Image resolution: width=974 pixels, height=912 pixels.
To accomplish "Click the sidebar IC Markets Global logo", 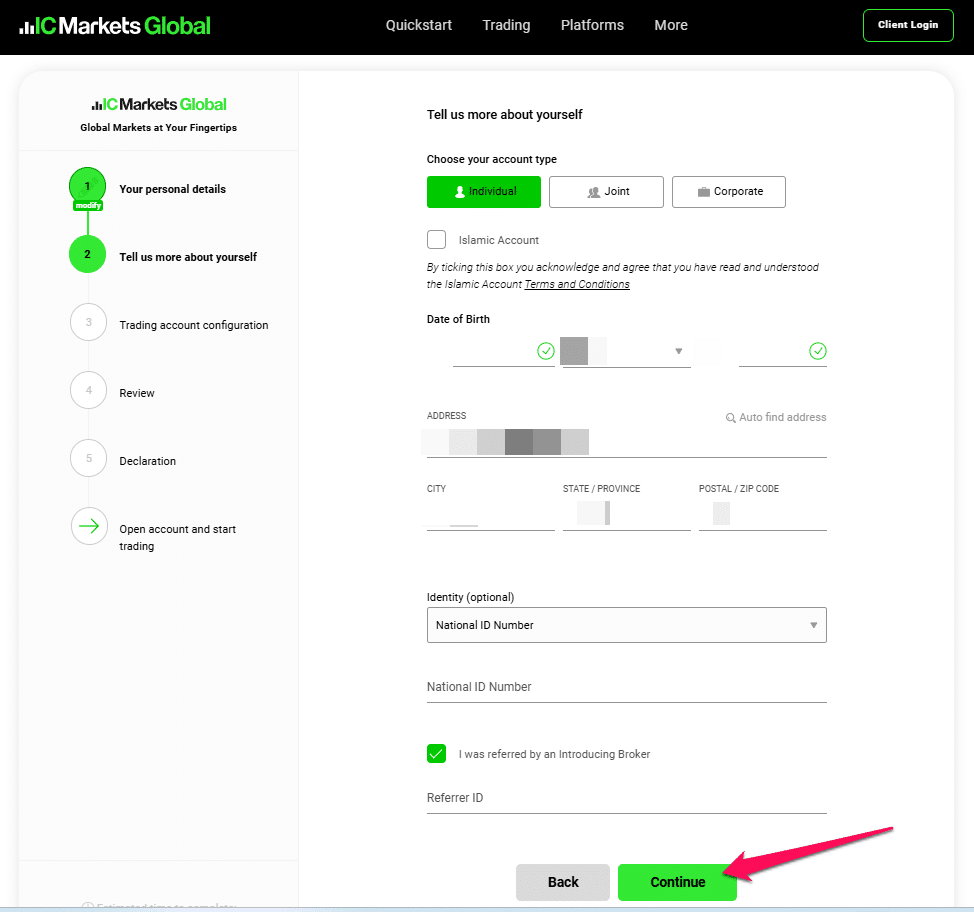I will [159, 104].
